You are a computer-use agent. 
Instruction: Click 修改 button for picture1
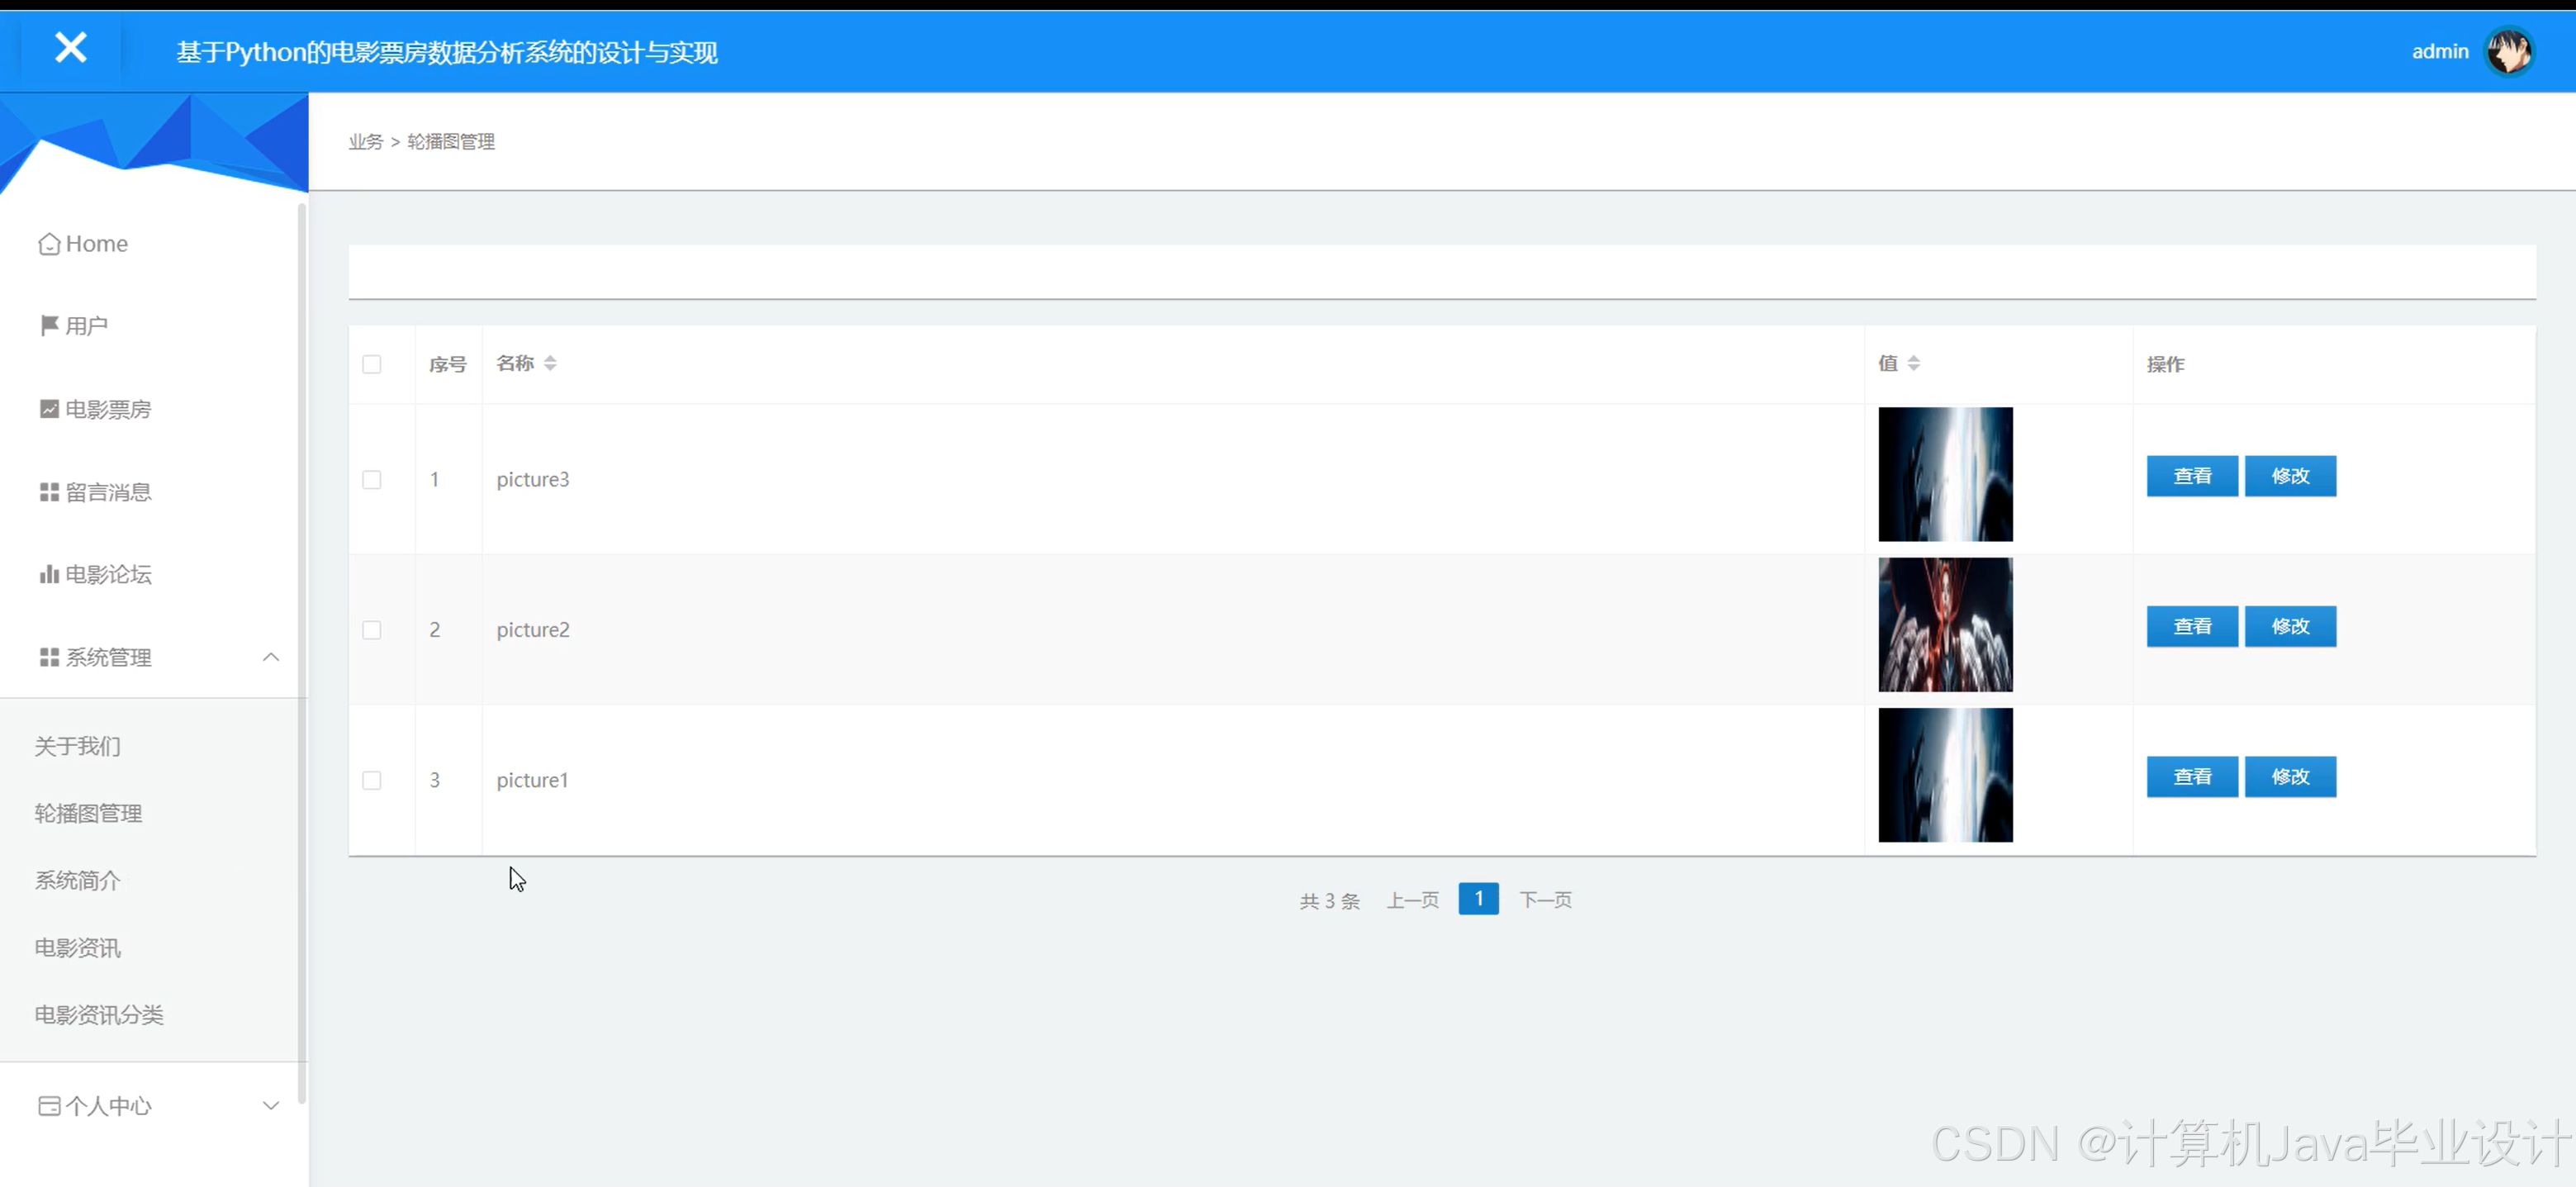pos(2289,777)
